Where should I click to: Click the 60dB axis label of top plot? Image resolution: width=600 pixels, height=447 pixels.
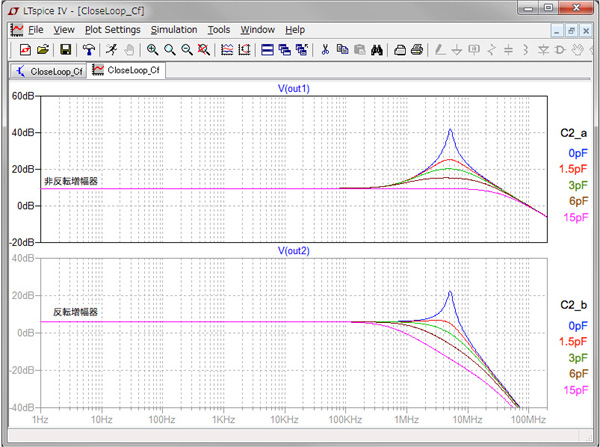pos(24,96)
